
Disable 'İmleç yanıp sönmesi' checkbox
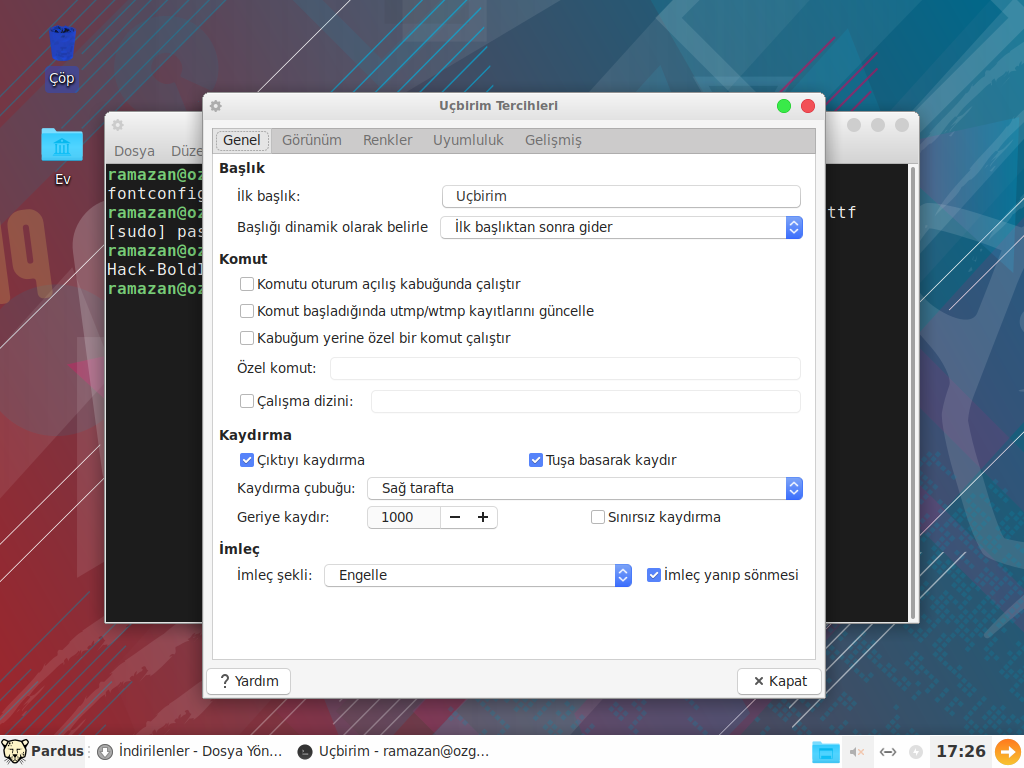pyautogui.click(x=654, y=575)
